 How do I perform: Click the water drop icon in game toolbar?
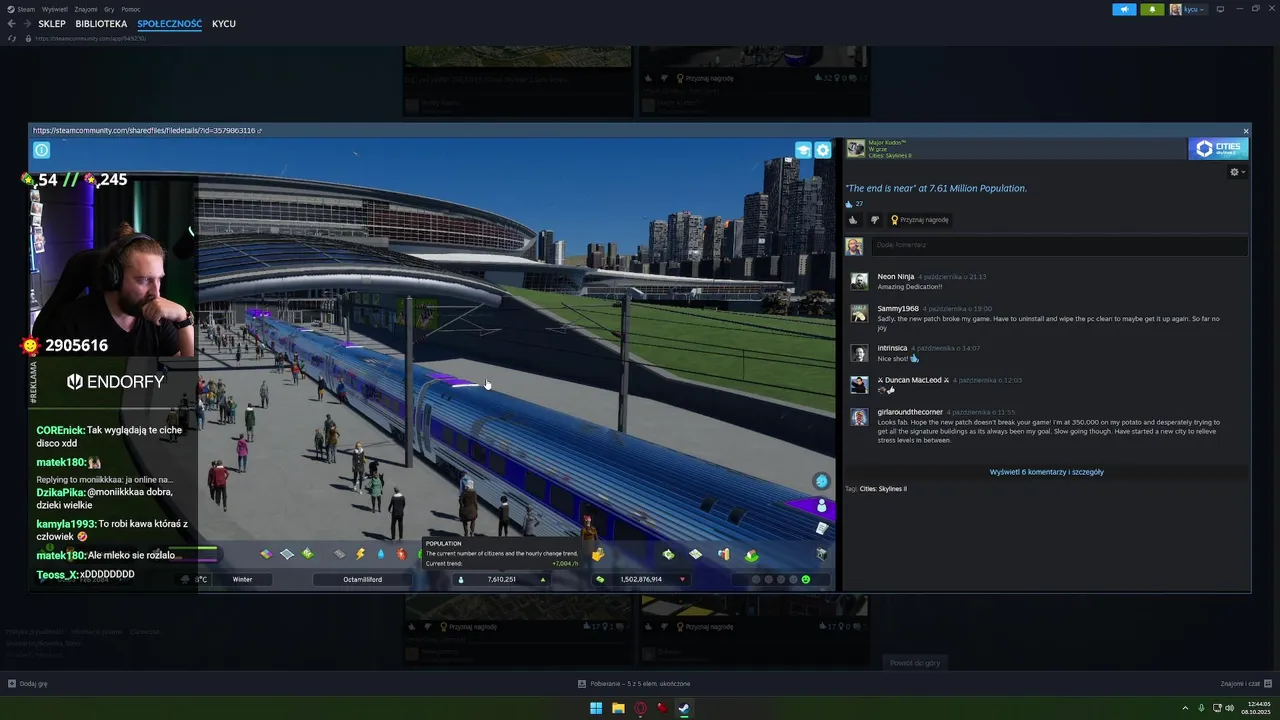[x=380, y=554]
